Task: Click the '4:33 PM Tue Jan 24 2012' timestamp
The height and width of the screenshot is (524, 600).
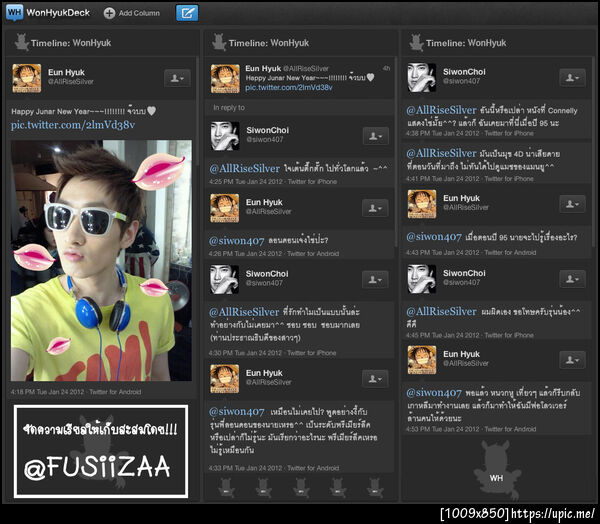Action: point(245,468)
